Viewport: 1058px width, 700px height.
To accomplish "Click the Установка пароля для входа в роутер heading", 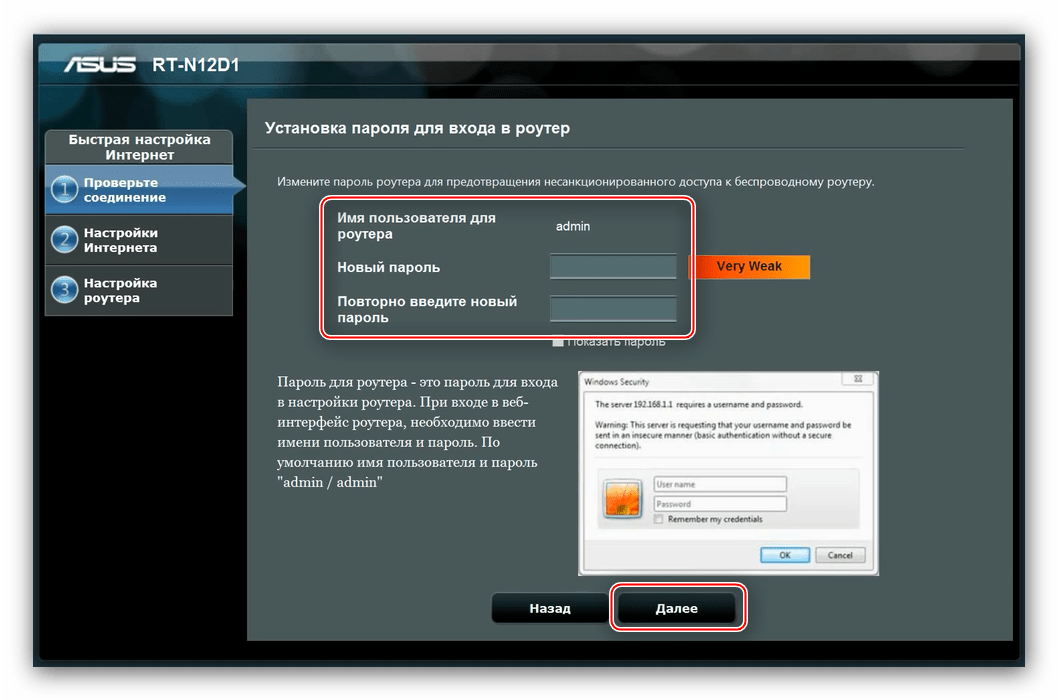I will point(417,128).
